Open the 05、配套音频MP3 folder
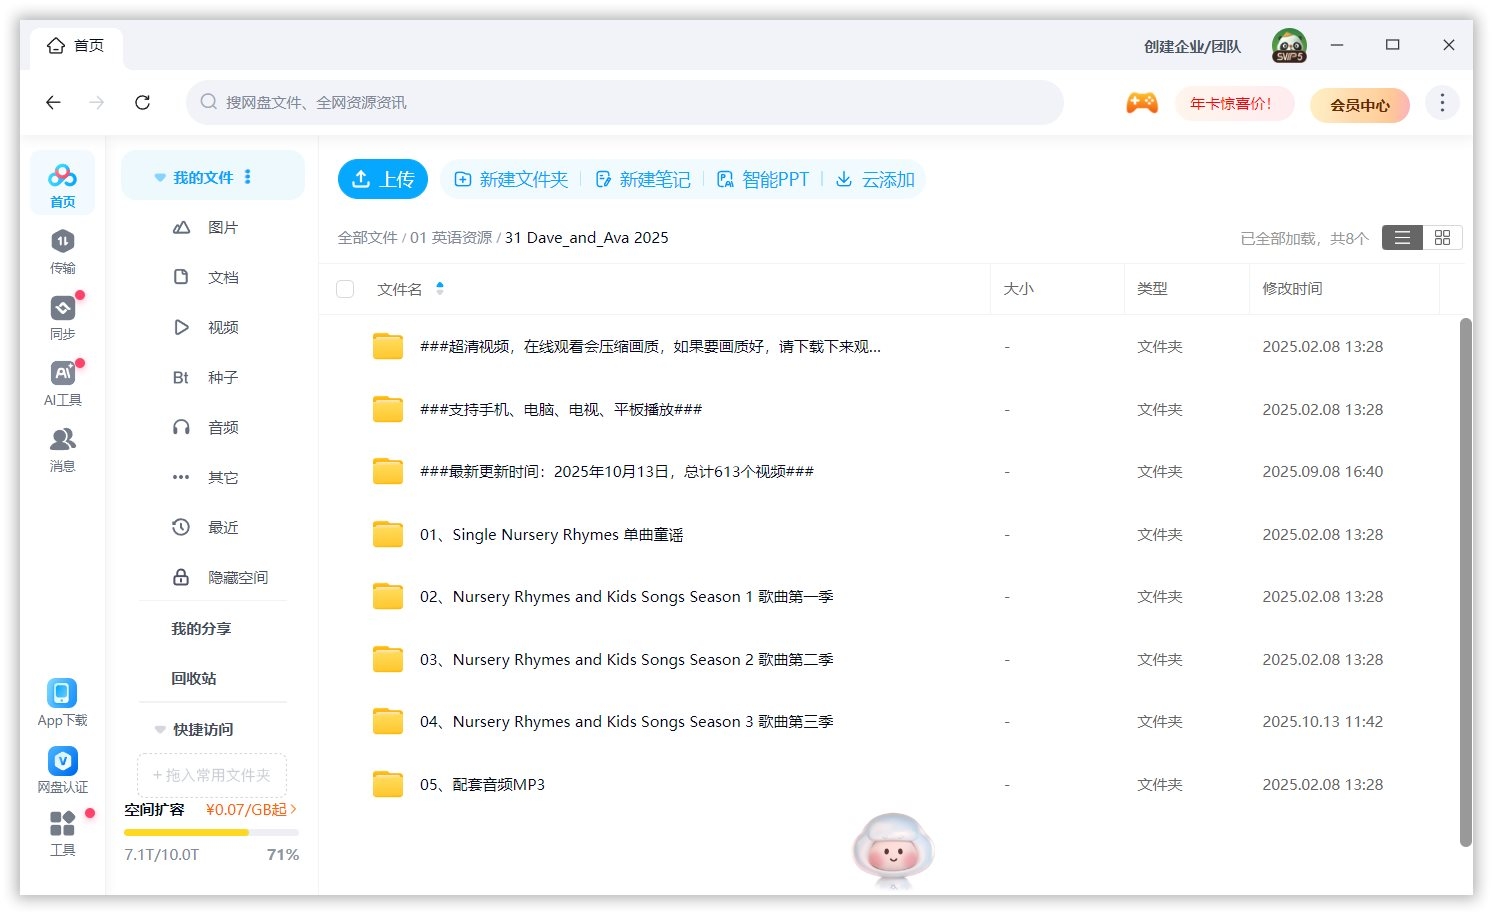 point(482,784)
